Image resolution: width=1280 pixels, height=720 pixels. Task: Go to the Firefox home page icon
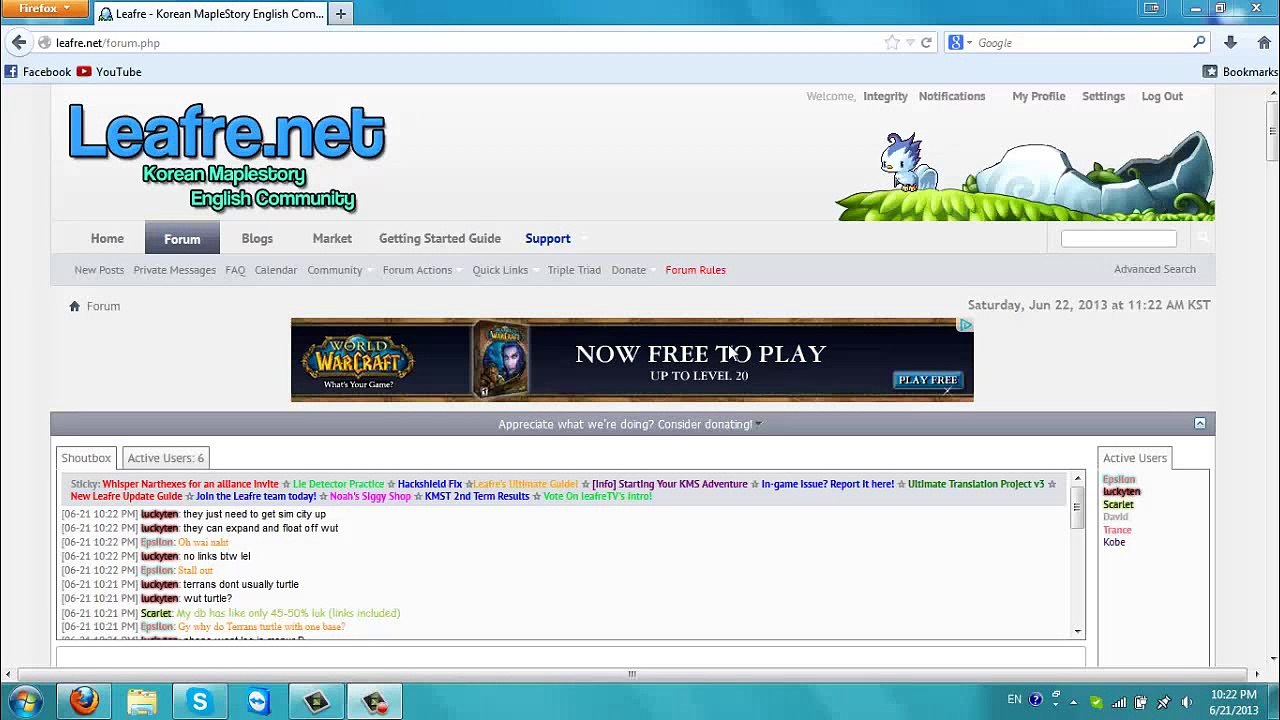[x=1264, y=43]
